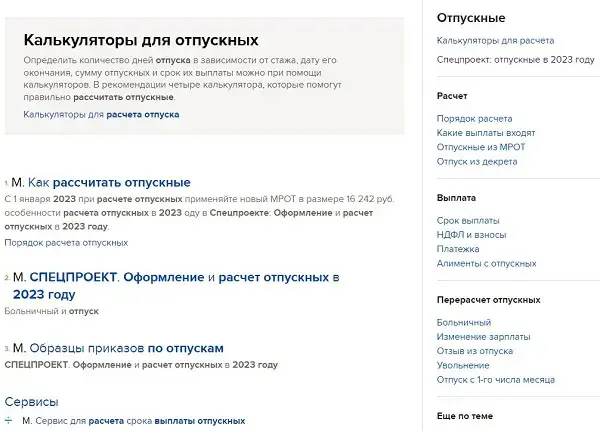The width and height of the screenshot is (600, 431).
Task: Open 'Отпуск из декрета' sidebar link
Action: pos(477,161)
